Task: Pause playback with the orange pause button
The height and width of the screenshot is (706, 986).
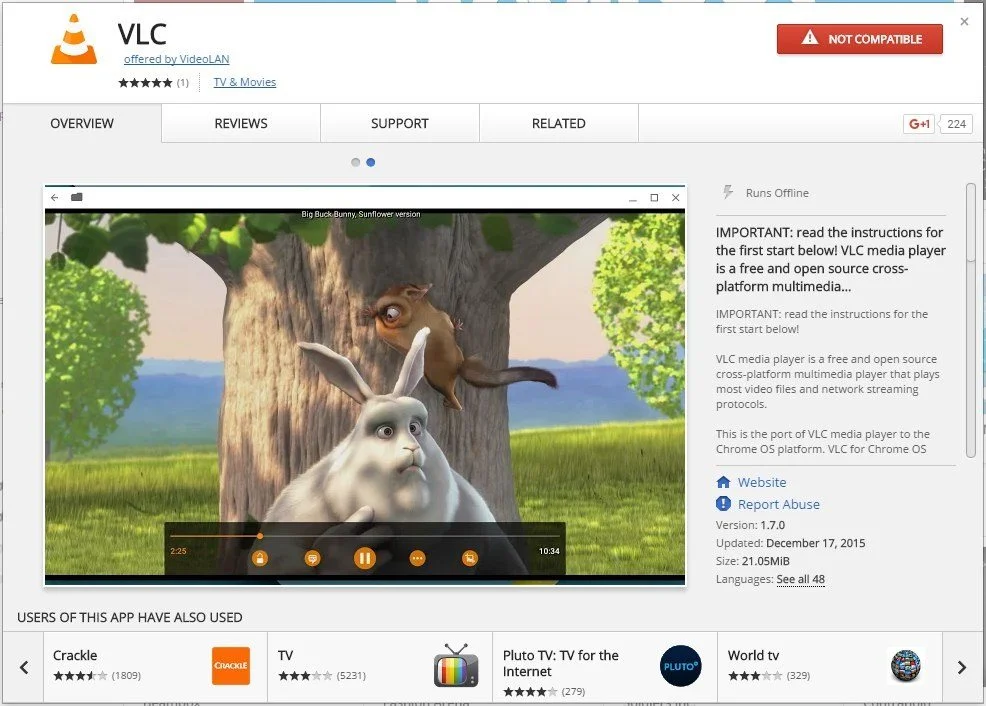Action: (365, 558)
